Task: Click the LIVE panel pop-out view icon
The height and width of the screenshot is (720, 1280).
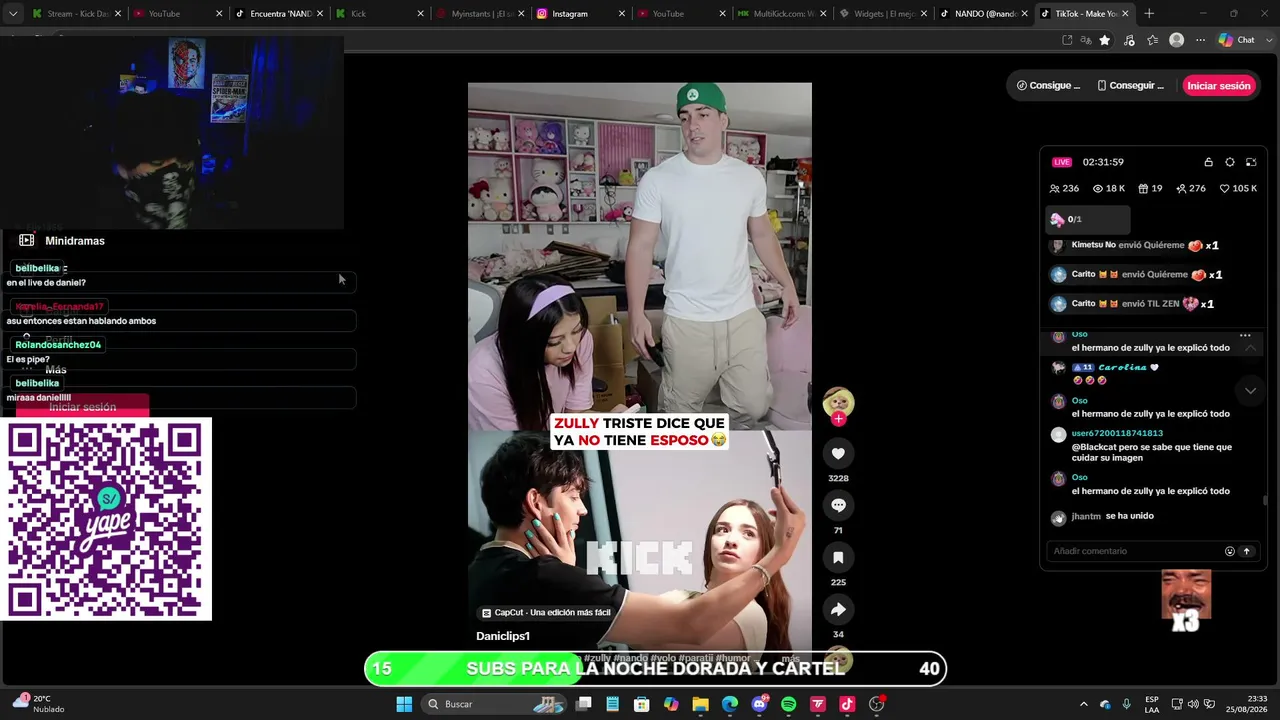Action: coord(1251,162)
